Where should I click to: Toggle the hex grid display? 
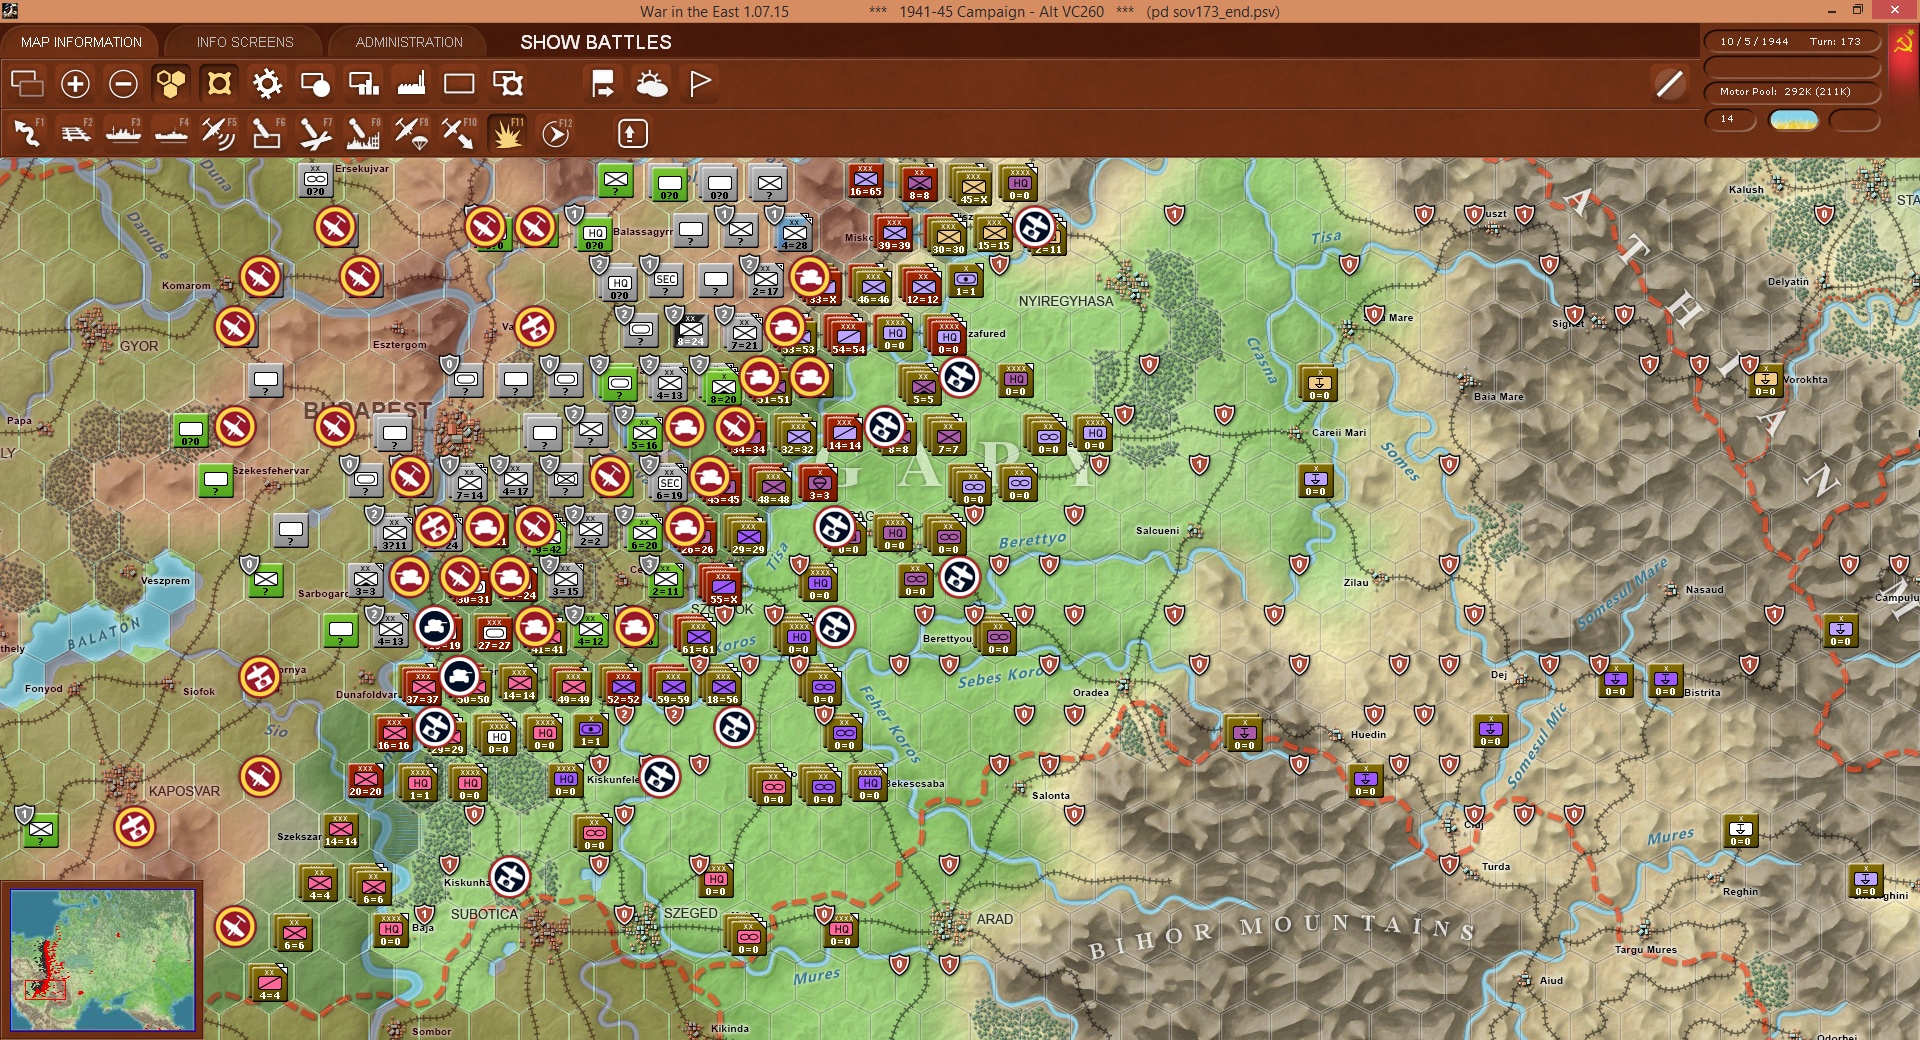pyautogui.click(x=171, y=84)
